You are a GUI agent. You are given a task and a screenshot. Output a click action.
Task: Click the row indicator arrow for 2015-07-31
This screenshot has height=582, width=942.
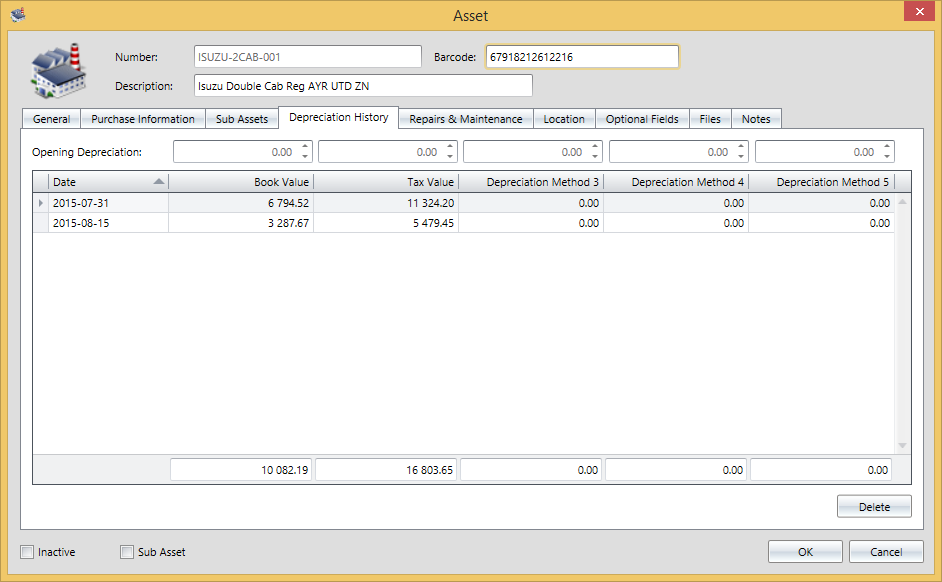coord(41,203)
